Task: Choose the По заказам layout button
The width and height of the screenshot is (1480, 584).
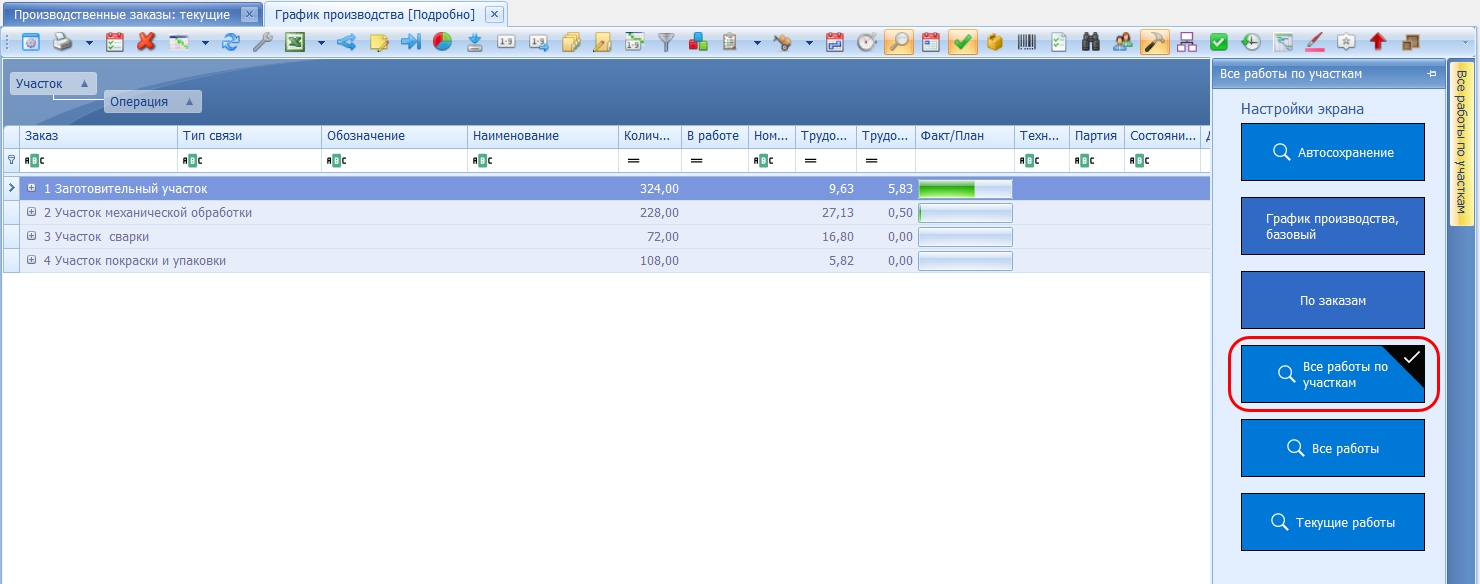Action: coord(1333,300)
